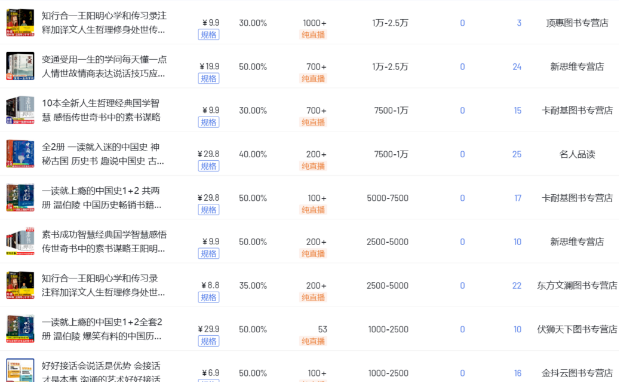
Task: Select price ¥19.9 cell
Action: click(x=209, y=67)
